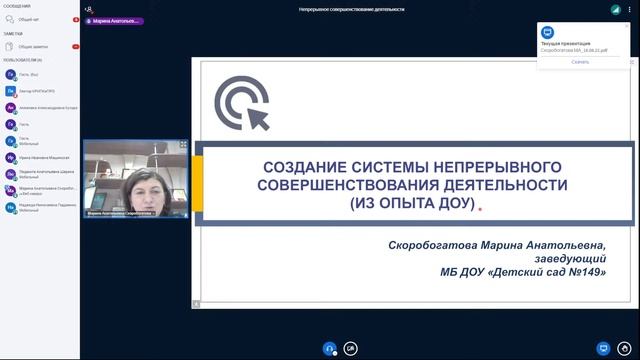This screenshot has height=360, width=640.
Task: Toggle presentation visibility with monitor button
Action: click(x=603, y=349)
